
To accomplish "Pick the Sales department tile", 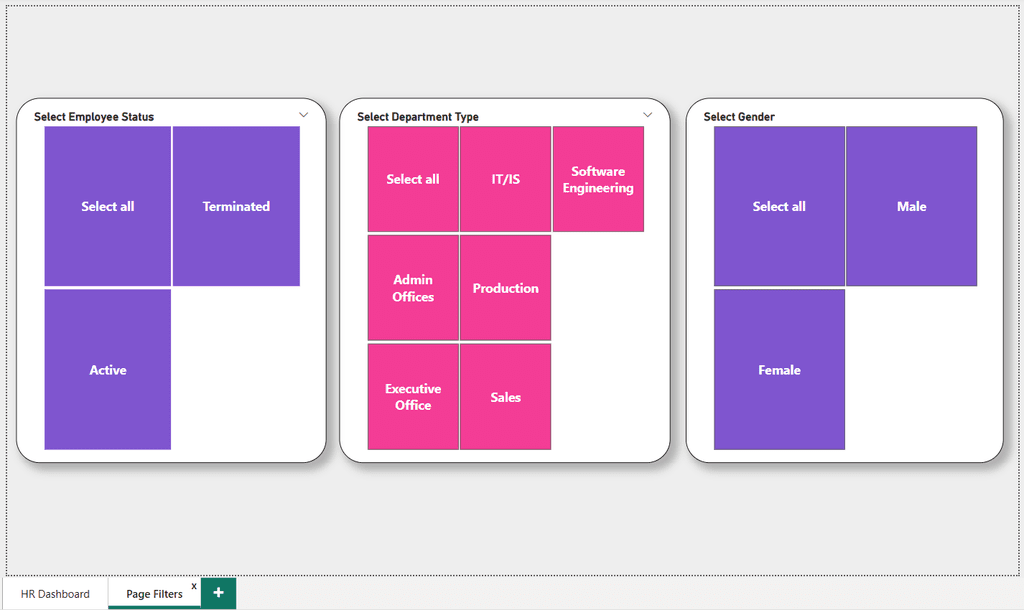I will coord(505,397).
